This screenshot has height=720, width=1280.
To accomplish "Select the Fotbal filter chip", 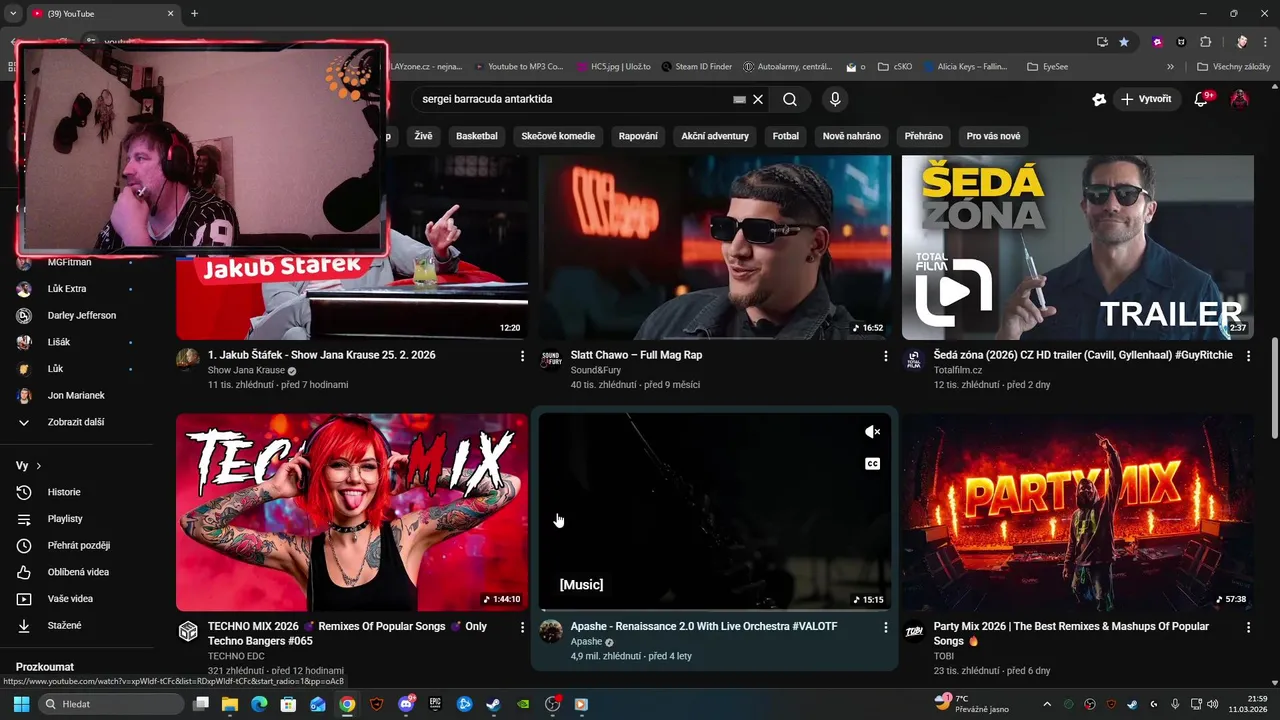I will (786, 136).
